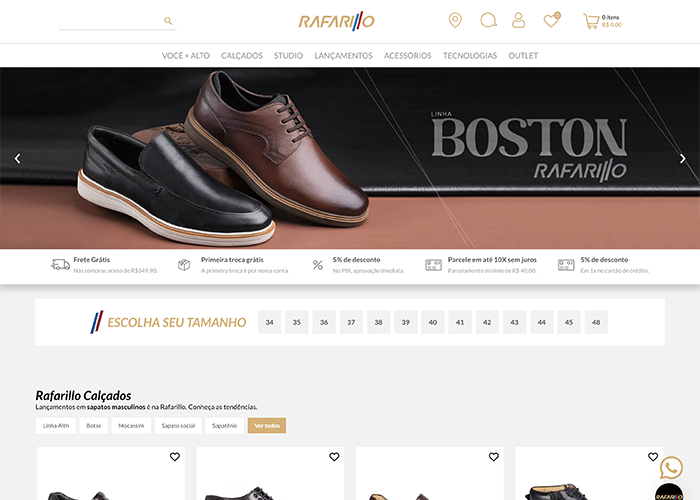Open the shopping cart icon
Screen dimensions: 700x500
(x=590, y=20)
